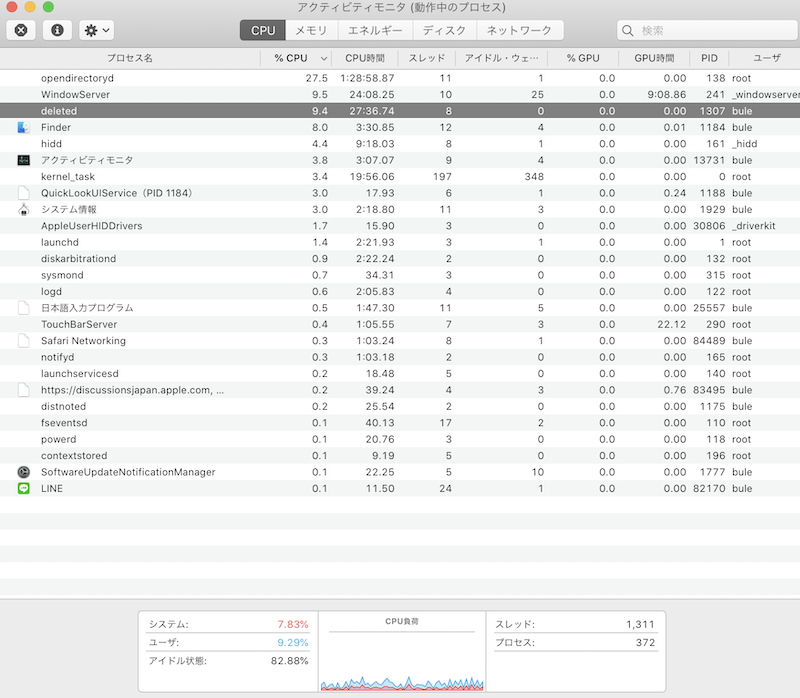800x698 pixels.
Task: Toggle sort order on % CPU column
Action: pos(298,58)
